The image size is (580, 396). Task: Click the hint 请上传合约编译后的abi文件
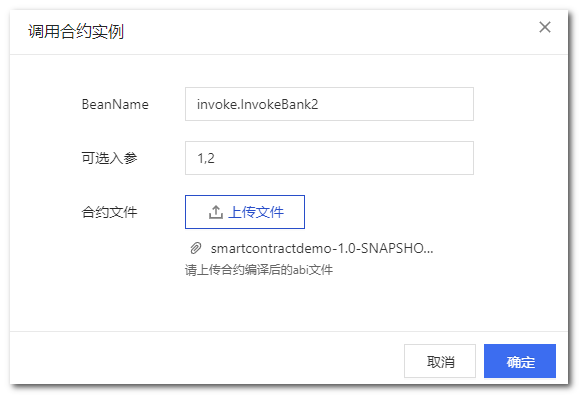[x=259, y=270]
